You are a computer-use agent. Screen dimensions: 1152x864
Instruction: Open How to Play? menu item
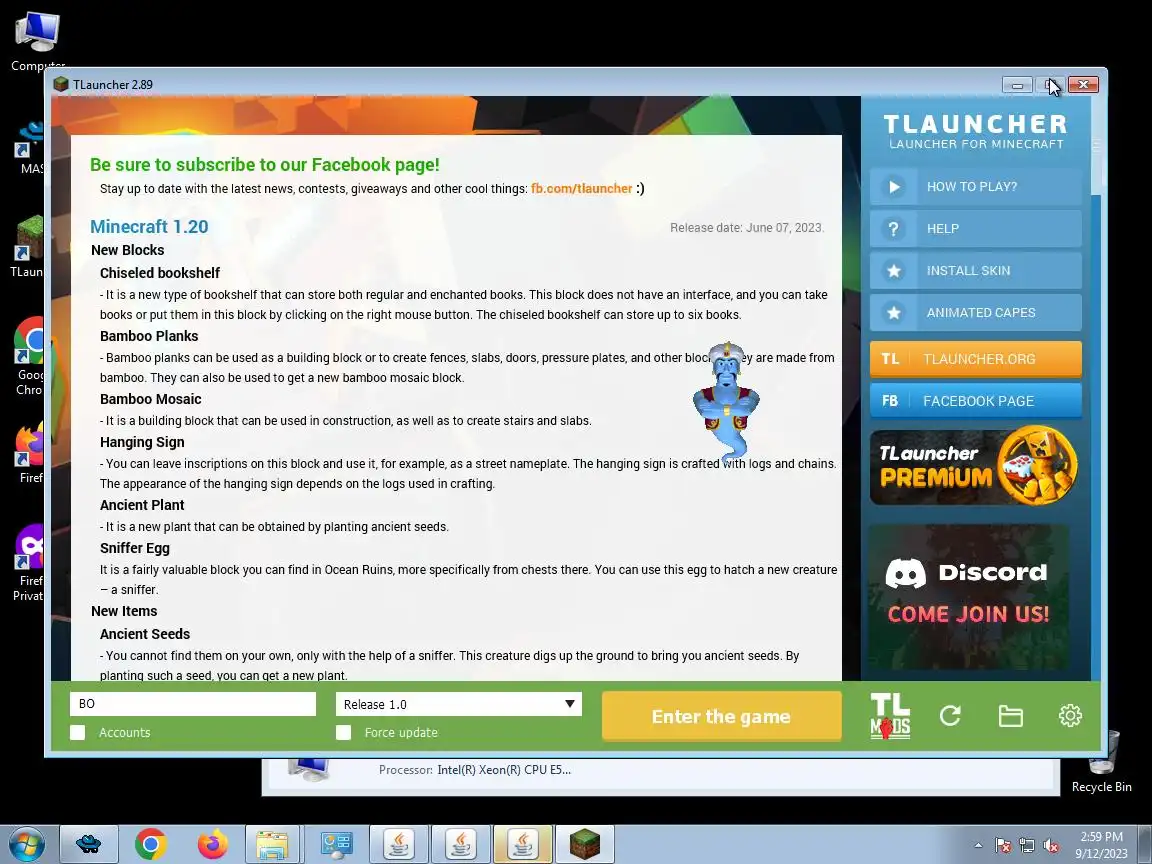[x=976, y=187]
